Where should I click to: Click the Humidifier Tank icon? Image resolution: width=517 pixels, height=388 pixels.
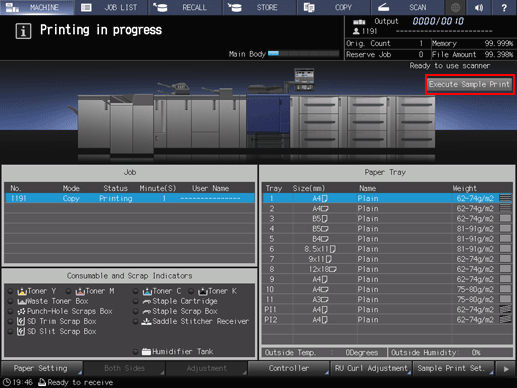coord(146,351)
